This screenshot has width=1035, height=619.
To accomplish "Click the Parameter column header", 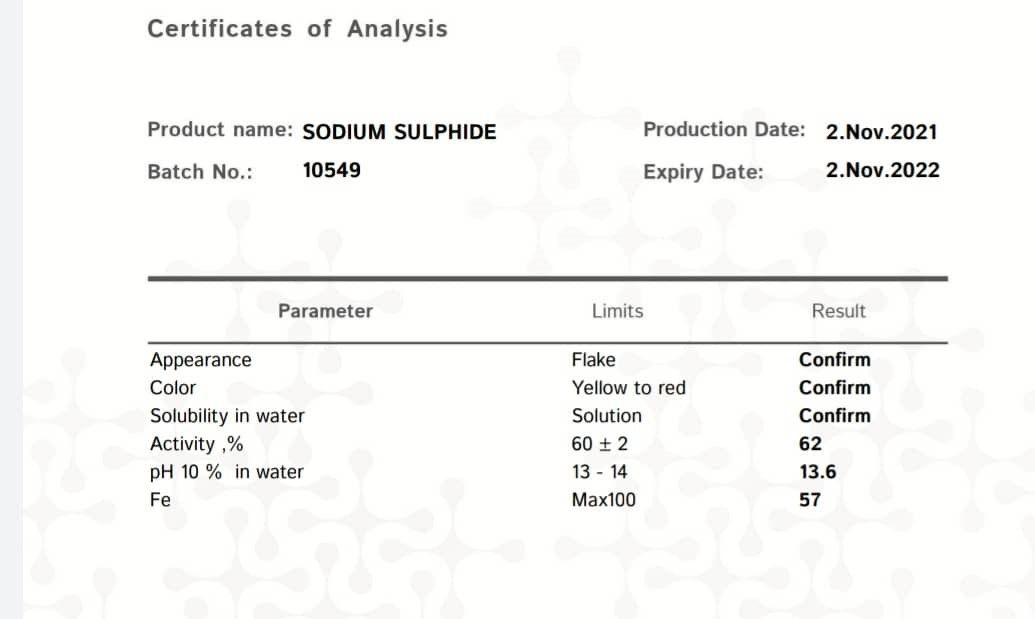I will click(x=325, y=311).
